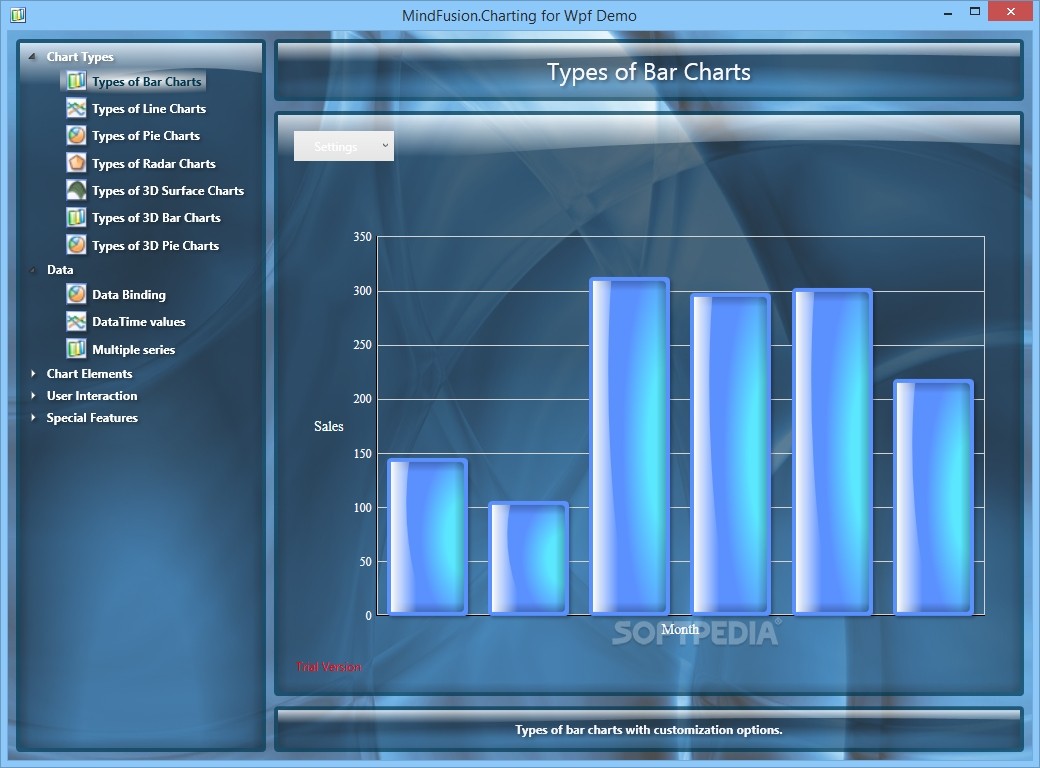This screenshot has width=1040, height=768.
Task: Click the Trial Version red text
Action: click(x=329, y=667)
